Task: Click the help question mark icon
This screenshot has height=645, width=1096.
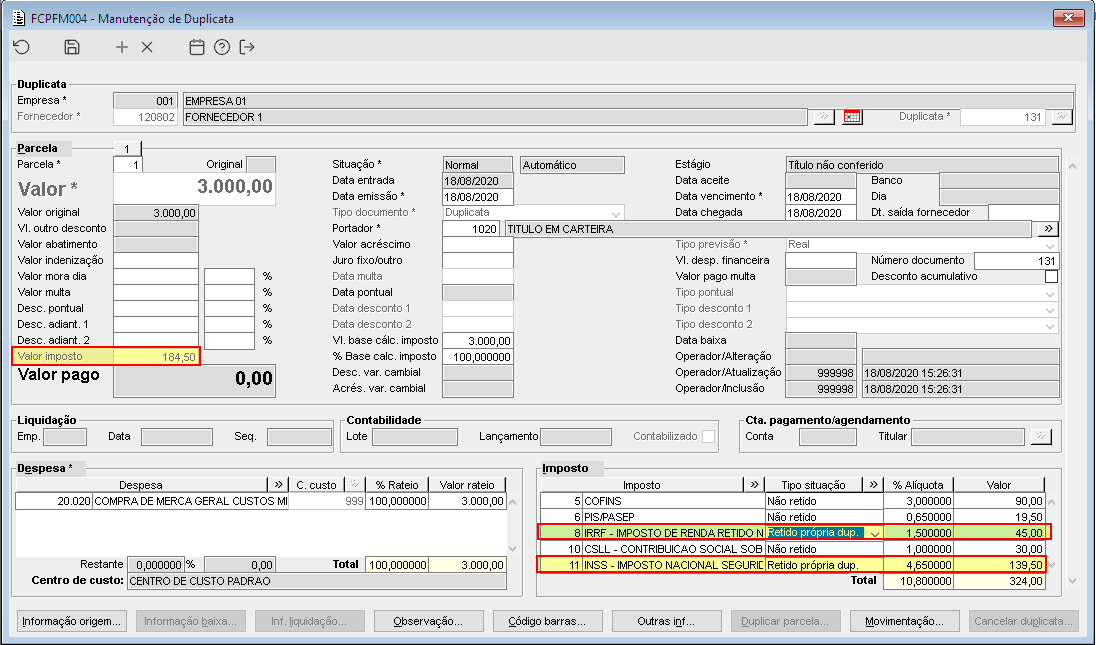Action: click(222, 47)
